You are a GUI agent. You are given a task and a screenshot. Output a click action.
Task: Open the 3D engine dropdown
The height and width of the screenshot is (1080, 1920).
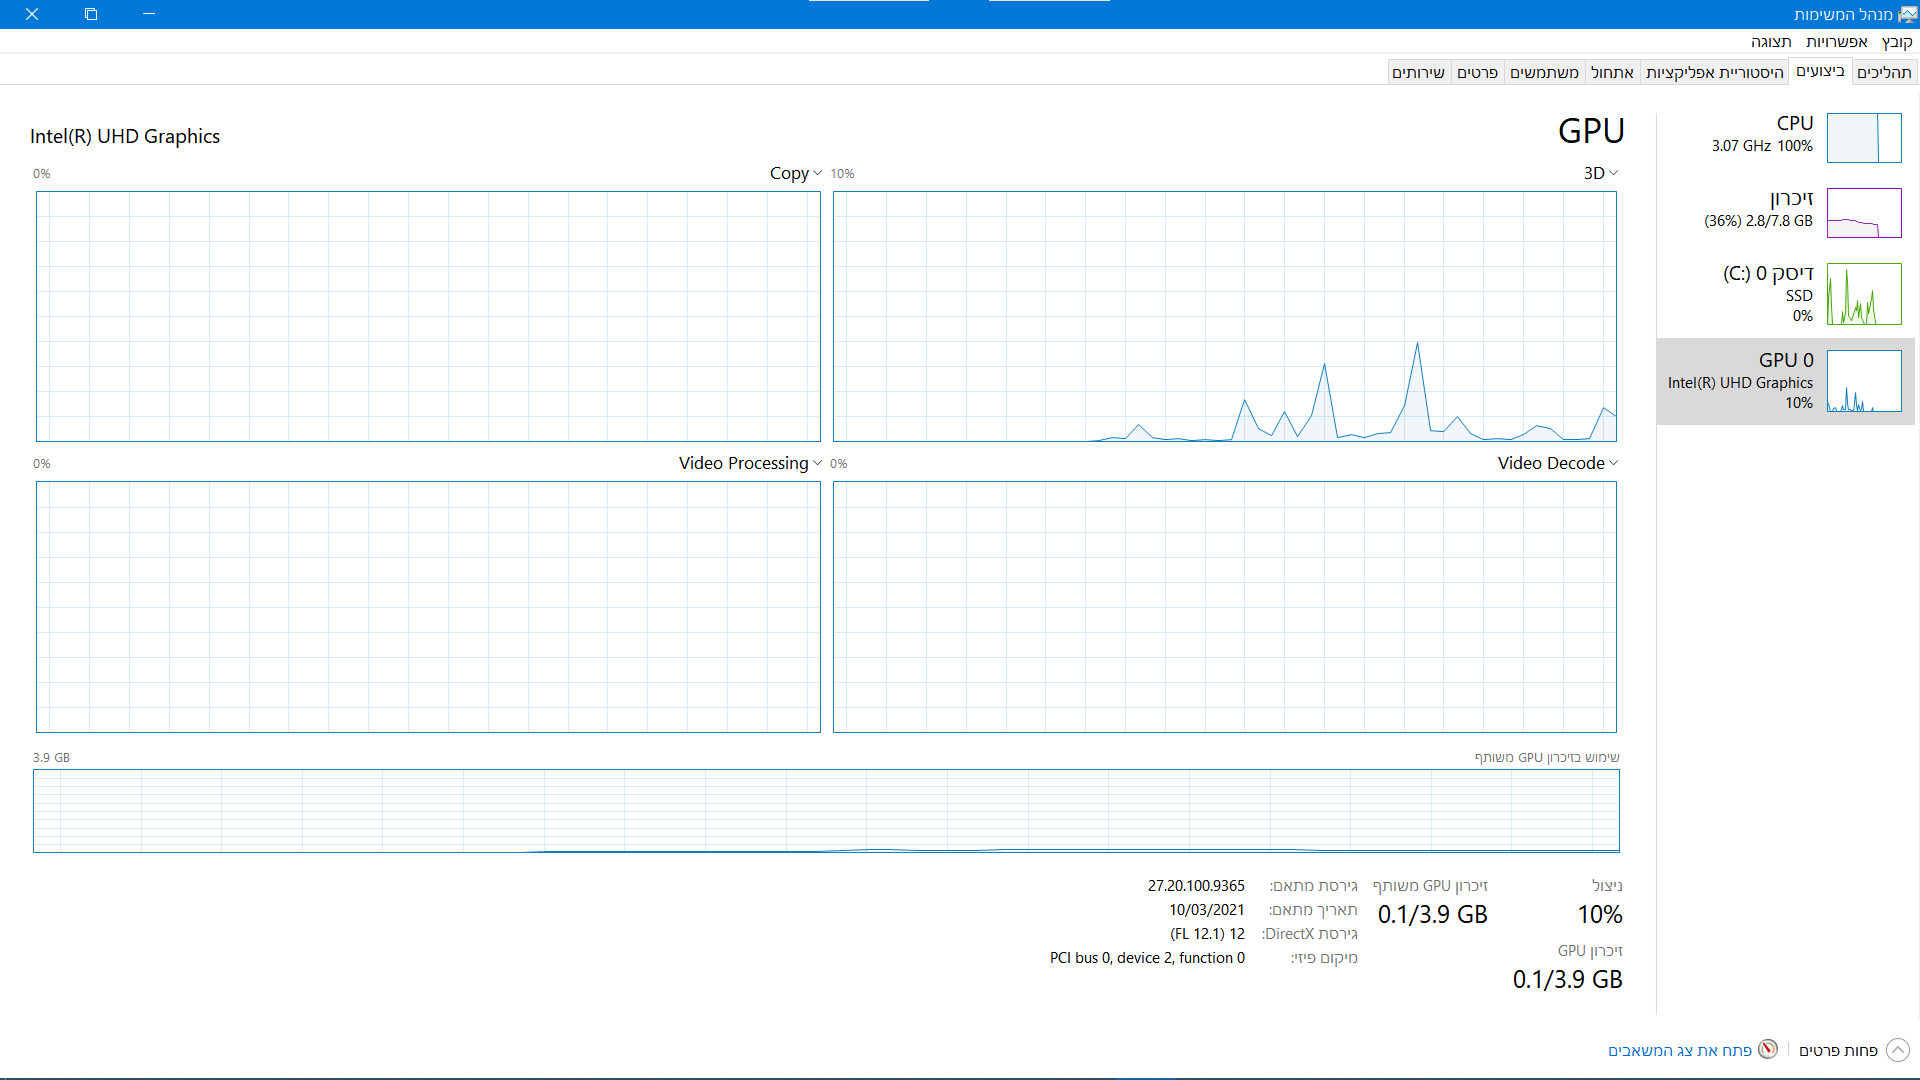coord(1600,173)
